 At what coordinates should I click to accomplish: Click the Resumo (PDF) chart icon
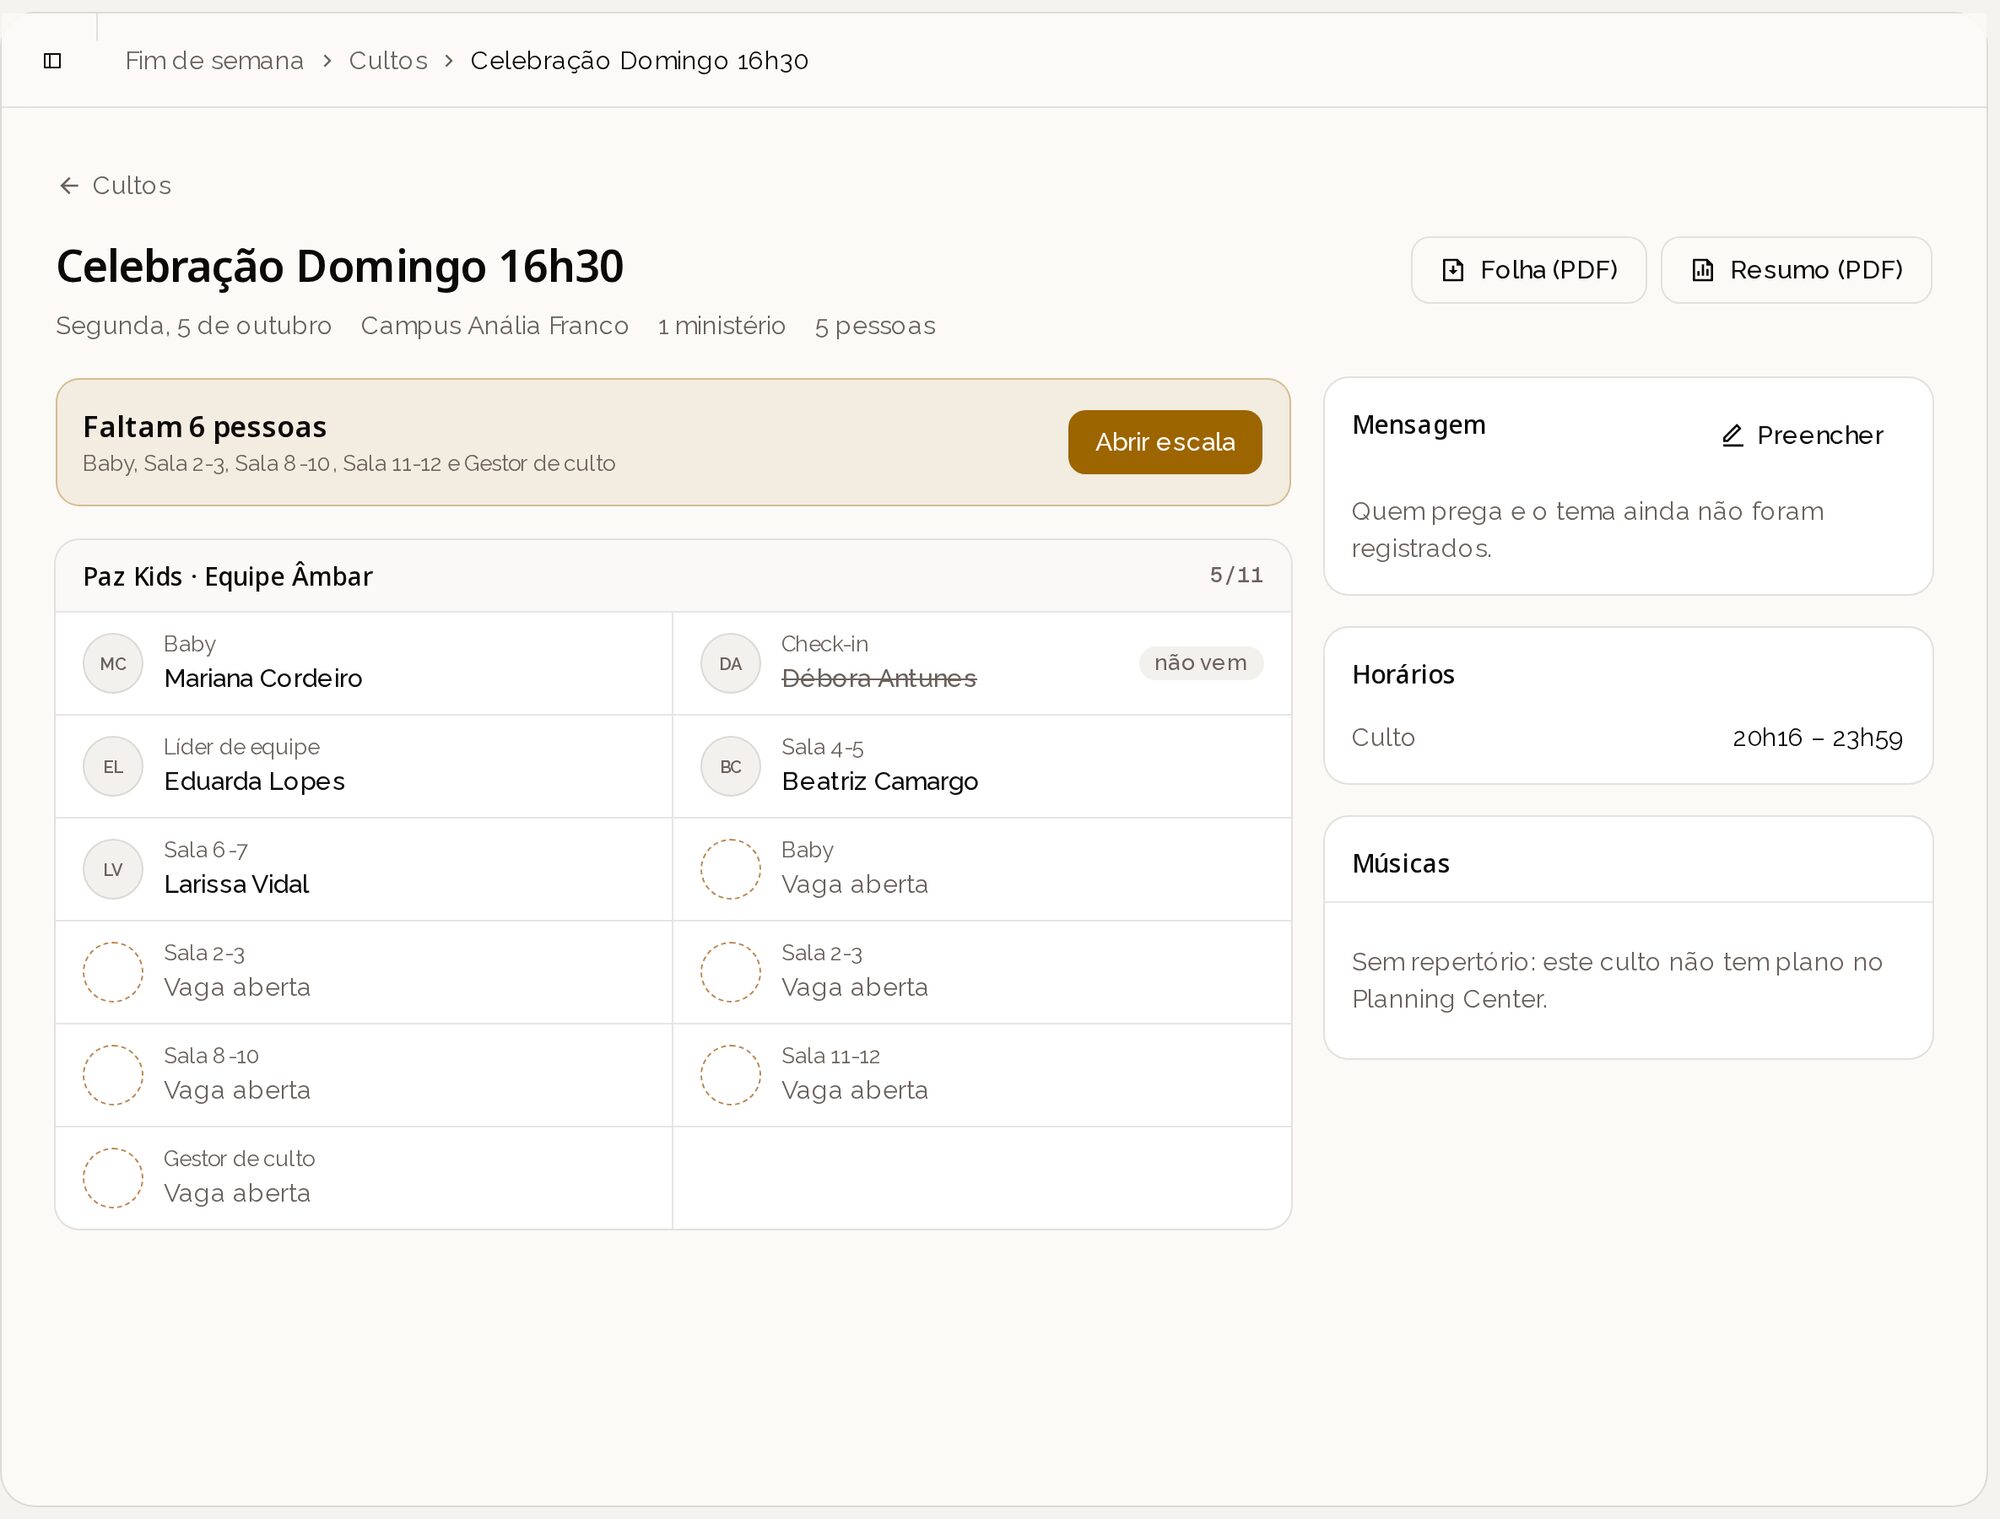1702,270
